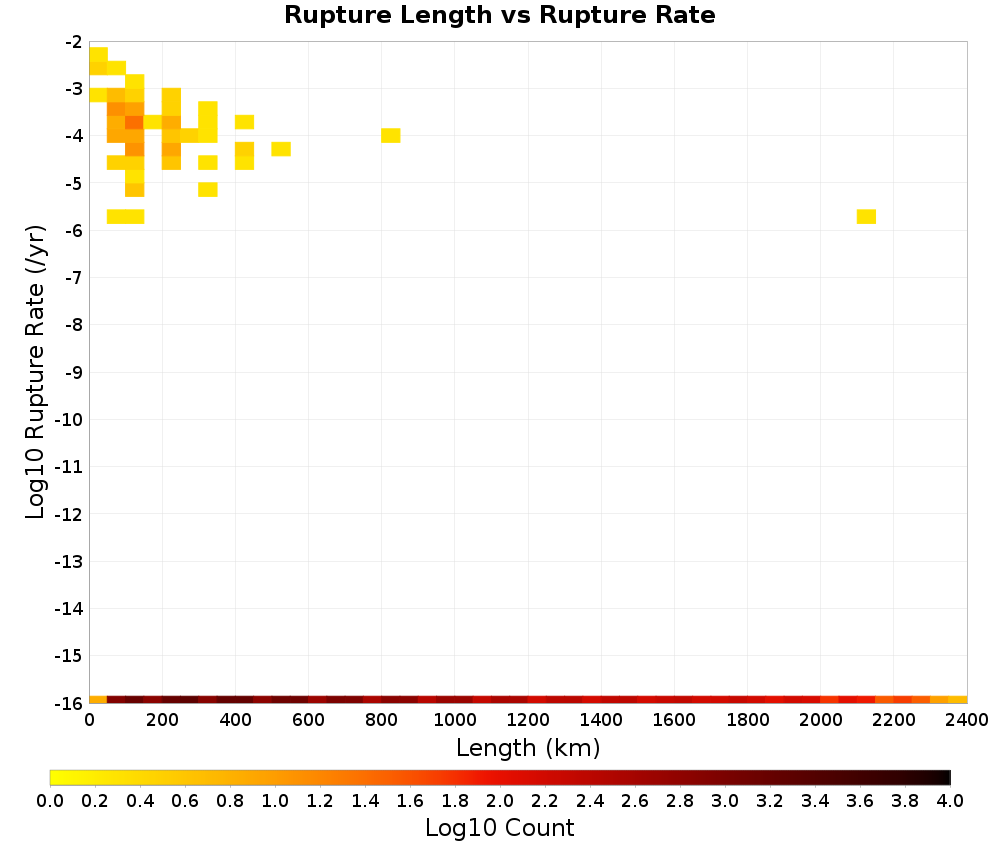
Task: Click x-axis tick label '600'
Action: [x=309, y=721]
